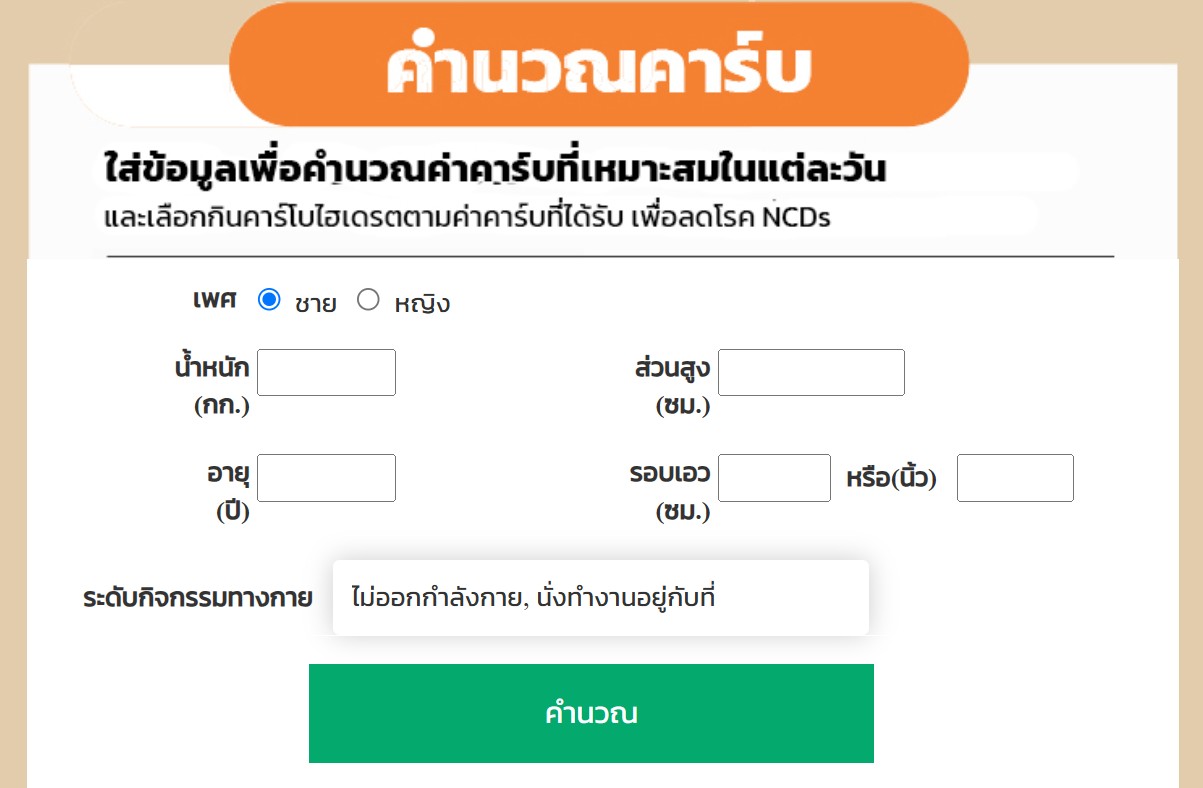Click the ชาย text label
Viewport: 1203px width, 788px height.
tap(315, 303)
